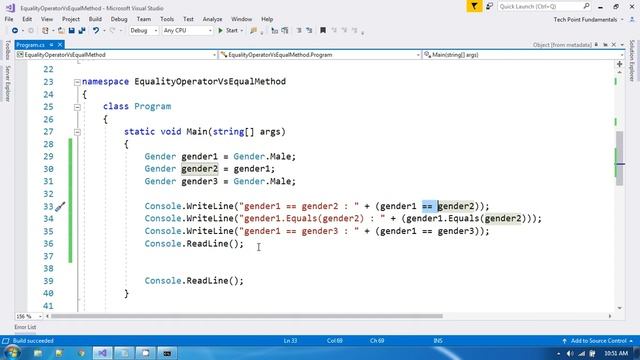Collapse the static void Main outlining region
The height and width of the screenshot is (360, 640).
(x=77, y=132)
